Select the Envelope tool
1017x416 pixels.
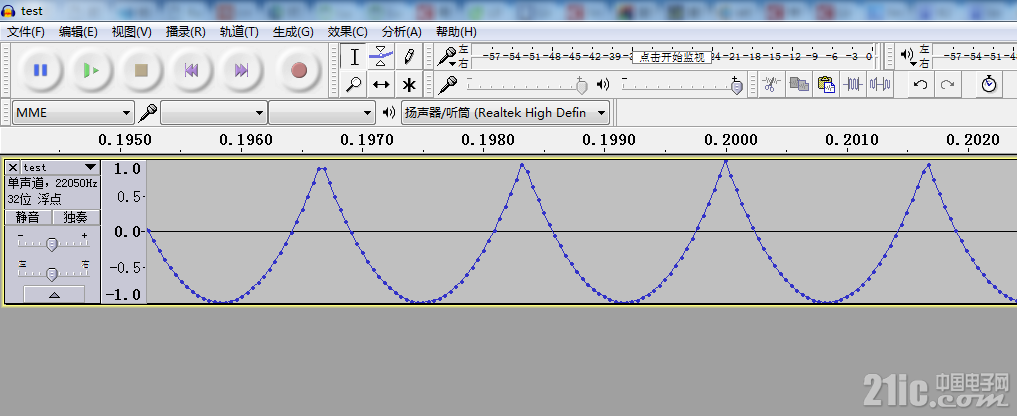381,57
